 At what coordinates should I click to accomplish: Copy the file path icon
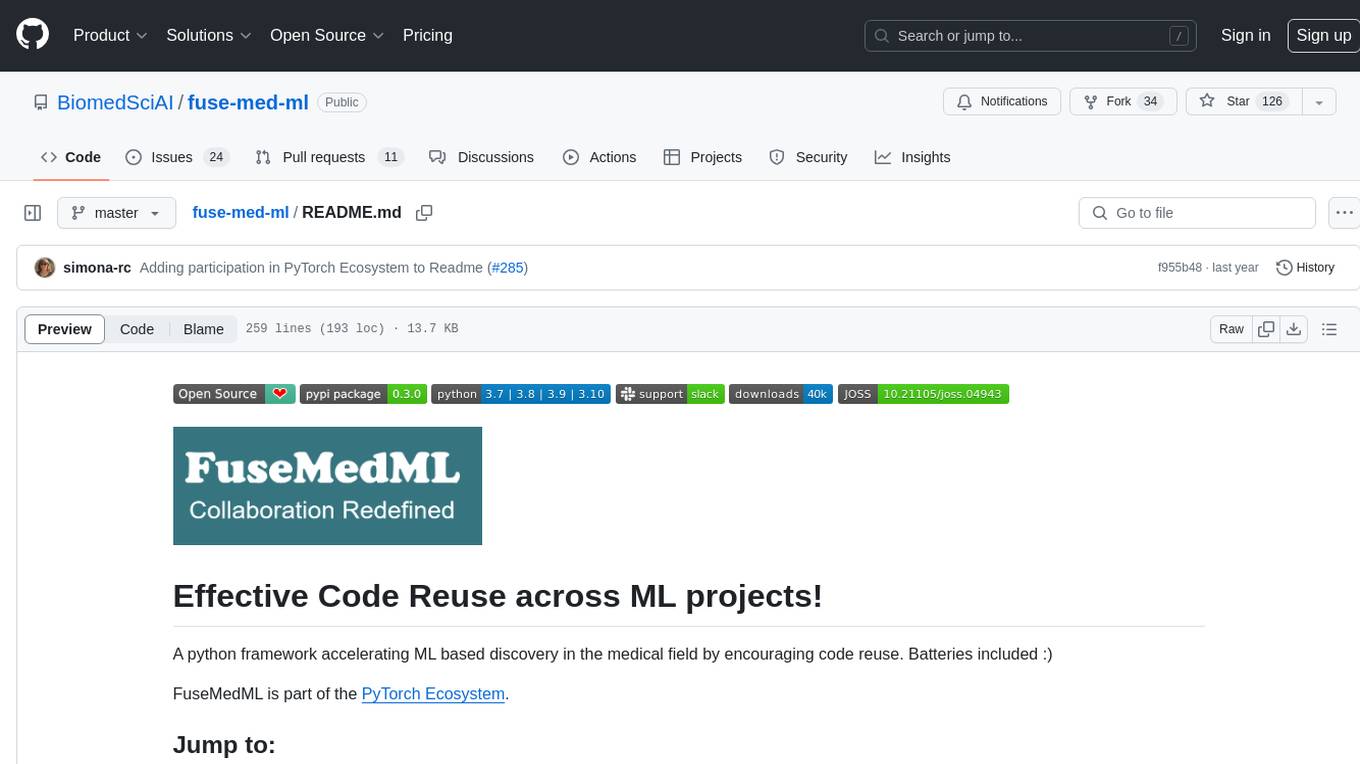click(424, 213)
